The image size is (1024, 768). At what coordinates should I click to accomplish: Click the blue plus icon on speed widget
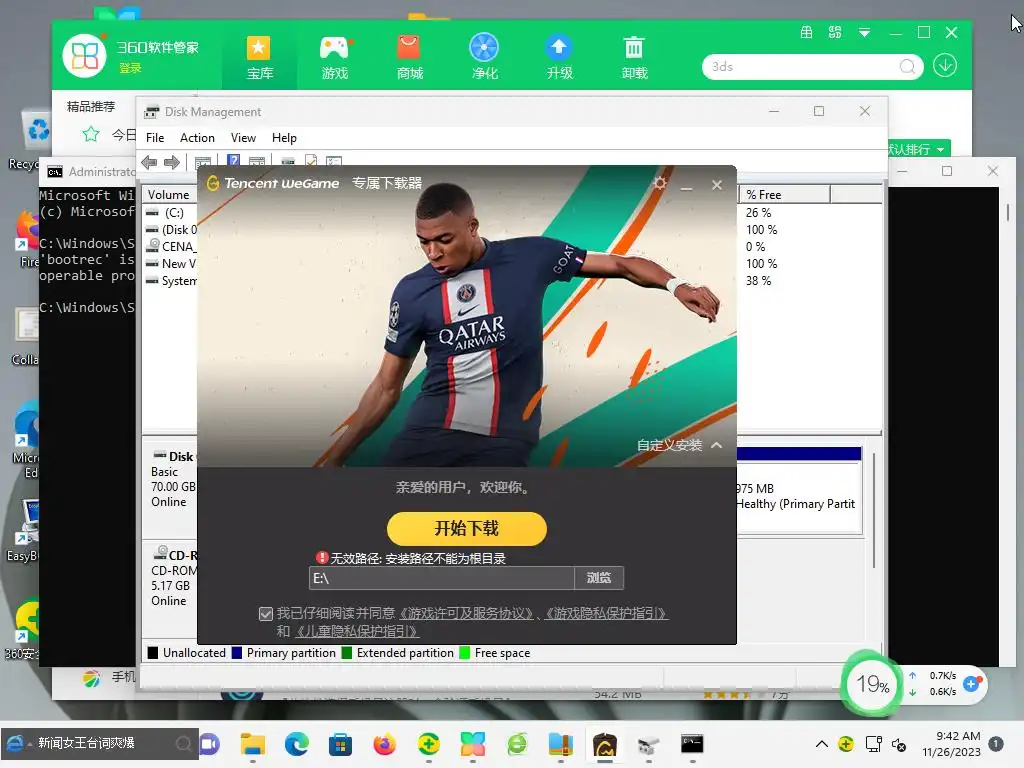[x=972, y=684]
